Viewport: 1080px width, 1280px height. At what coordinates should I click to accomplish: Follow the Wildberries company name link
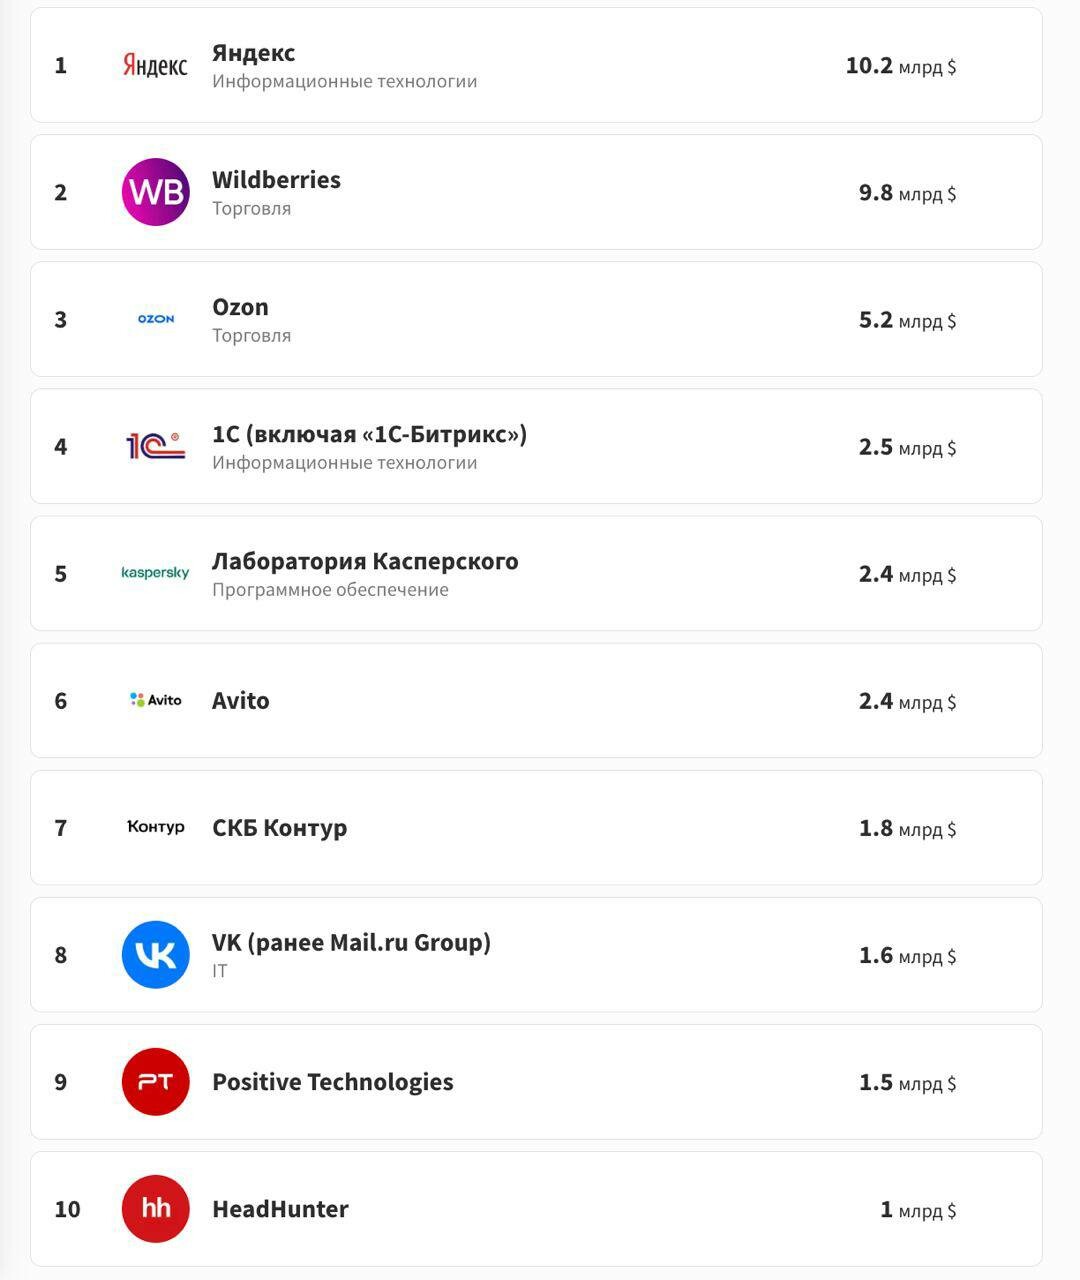pos(276,180)
